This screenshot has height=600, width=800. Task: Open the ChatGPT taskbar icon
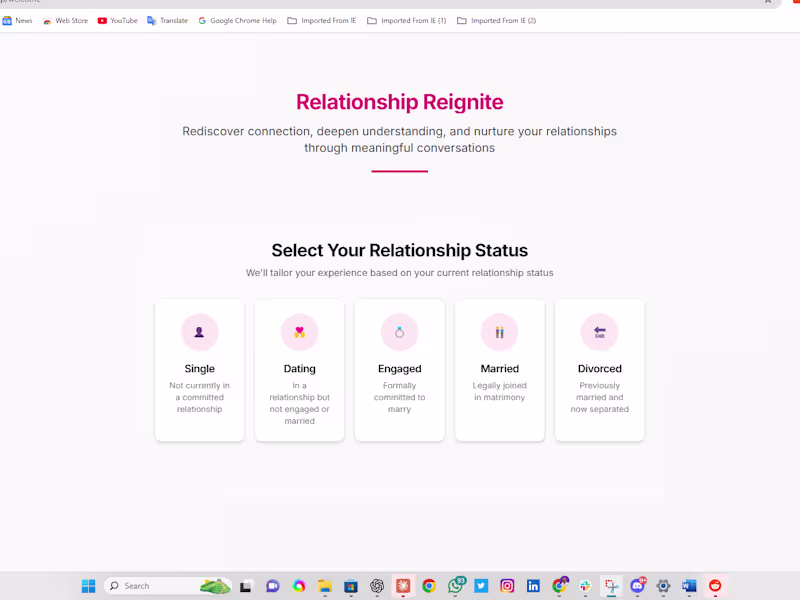pos(377,586)
